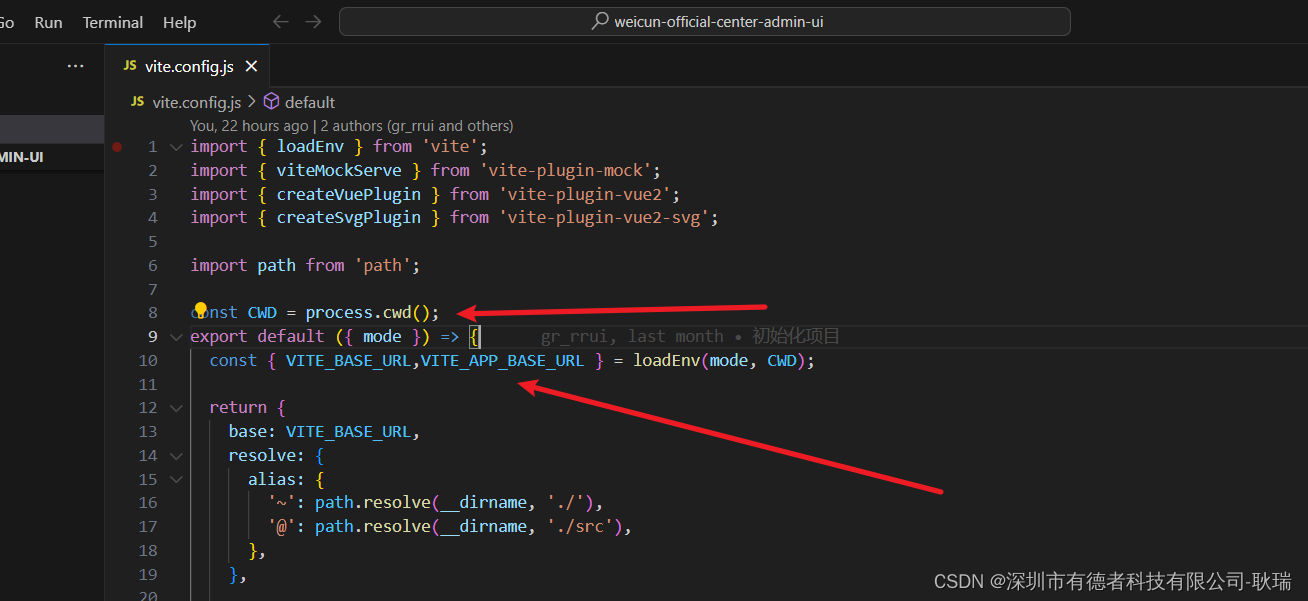Collapse the return block fold on line 12
1308x601 pixels.
pos(176,408)
